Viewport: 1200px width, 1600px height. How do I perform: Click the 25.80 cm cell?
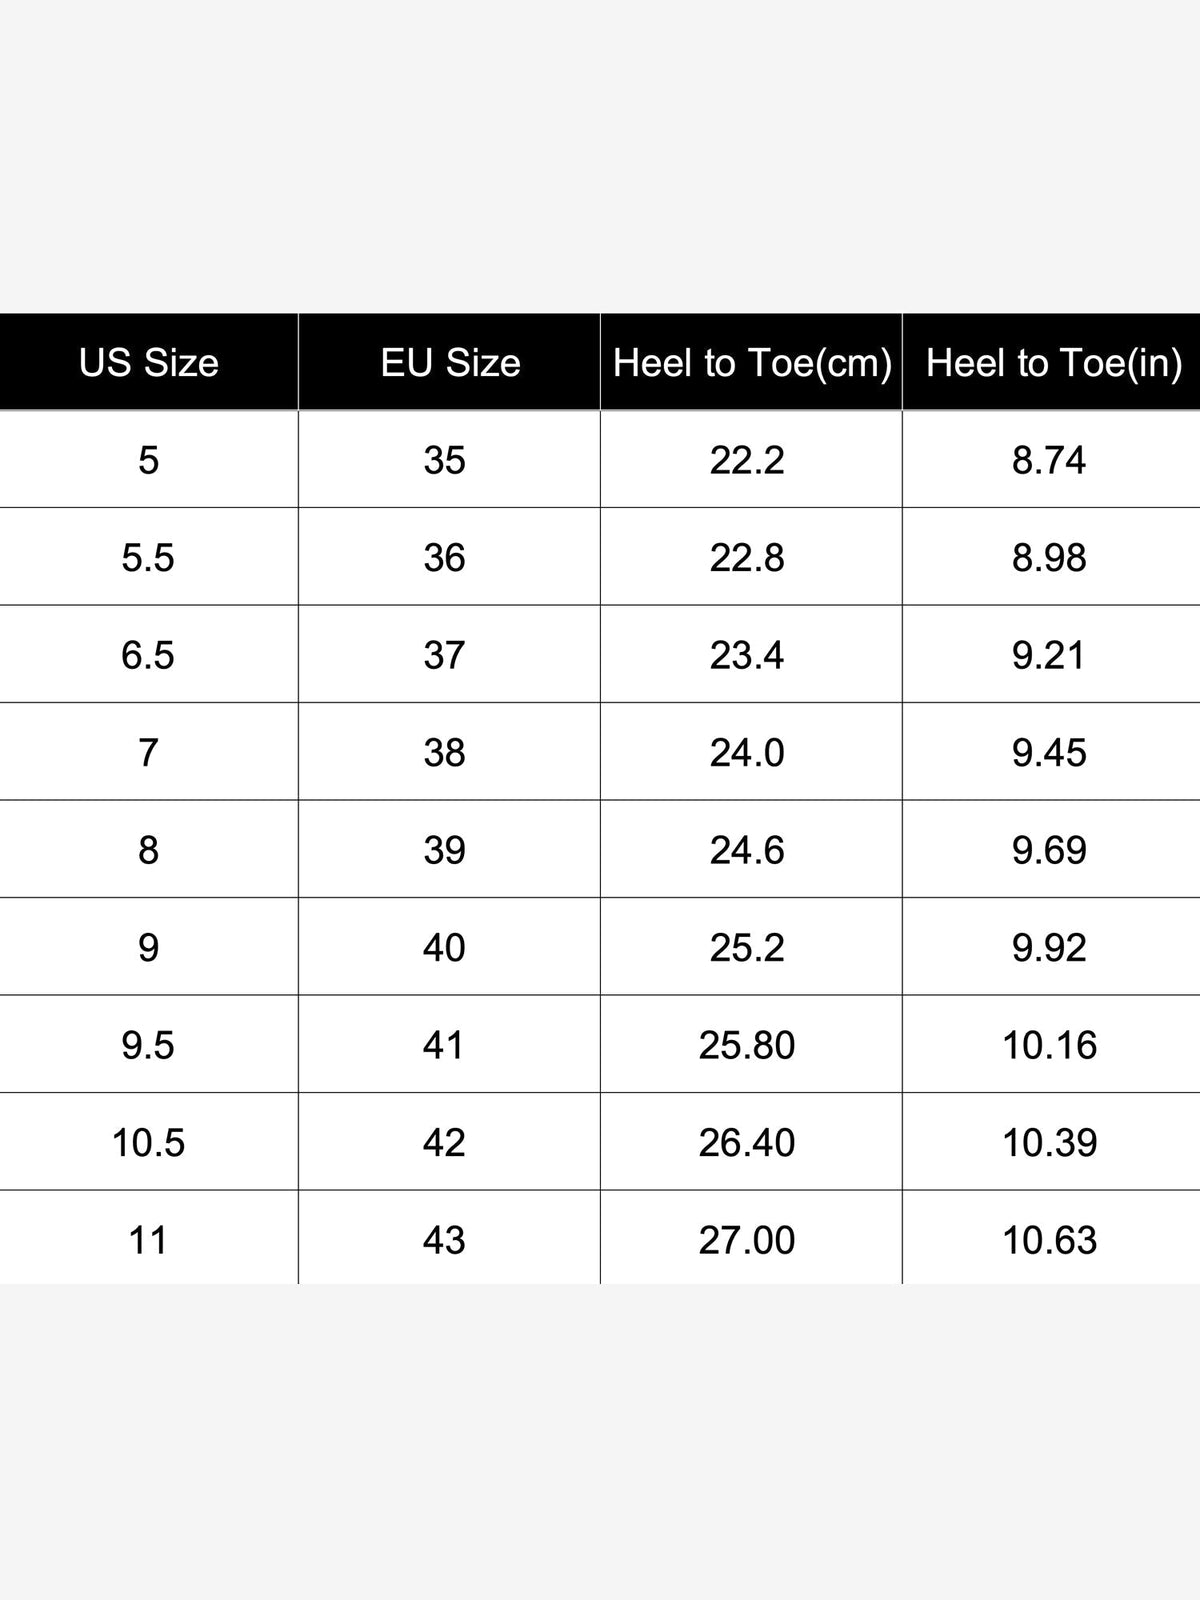click(x=752, y=1045)
